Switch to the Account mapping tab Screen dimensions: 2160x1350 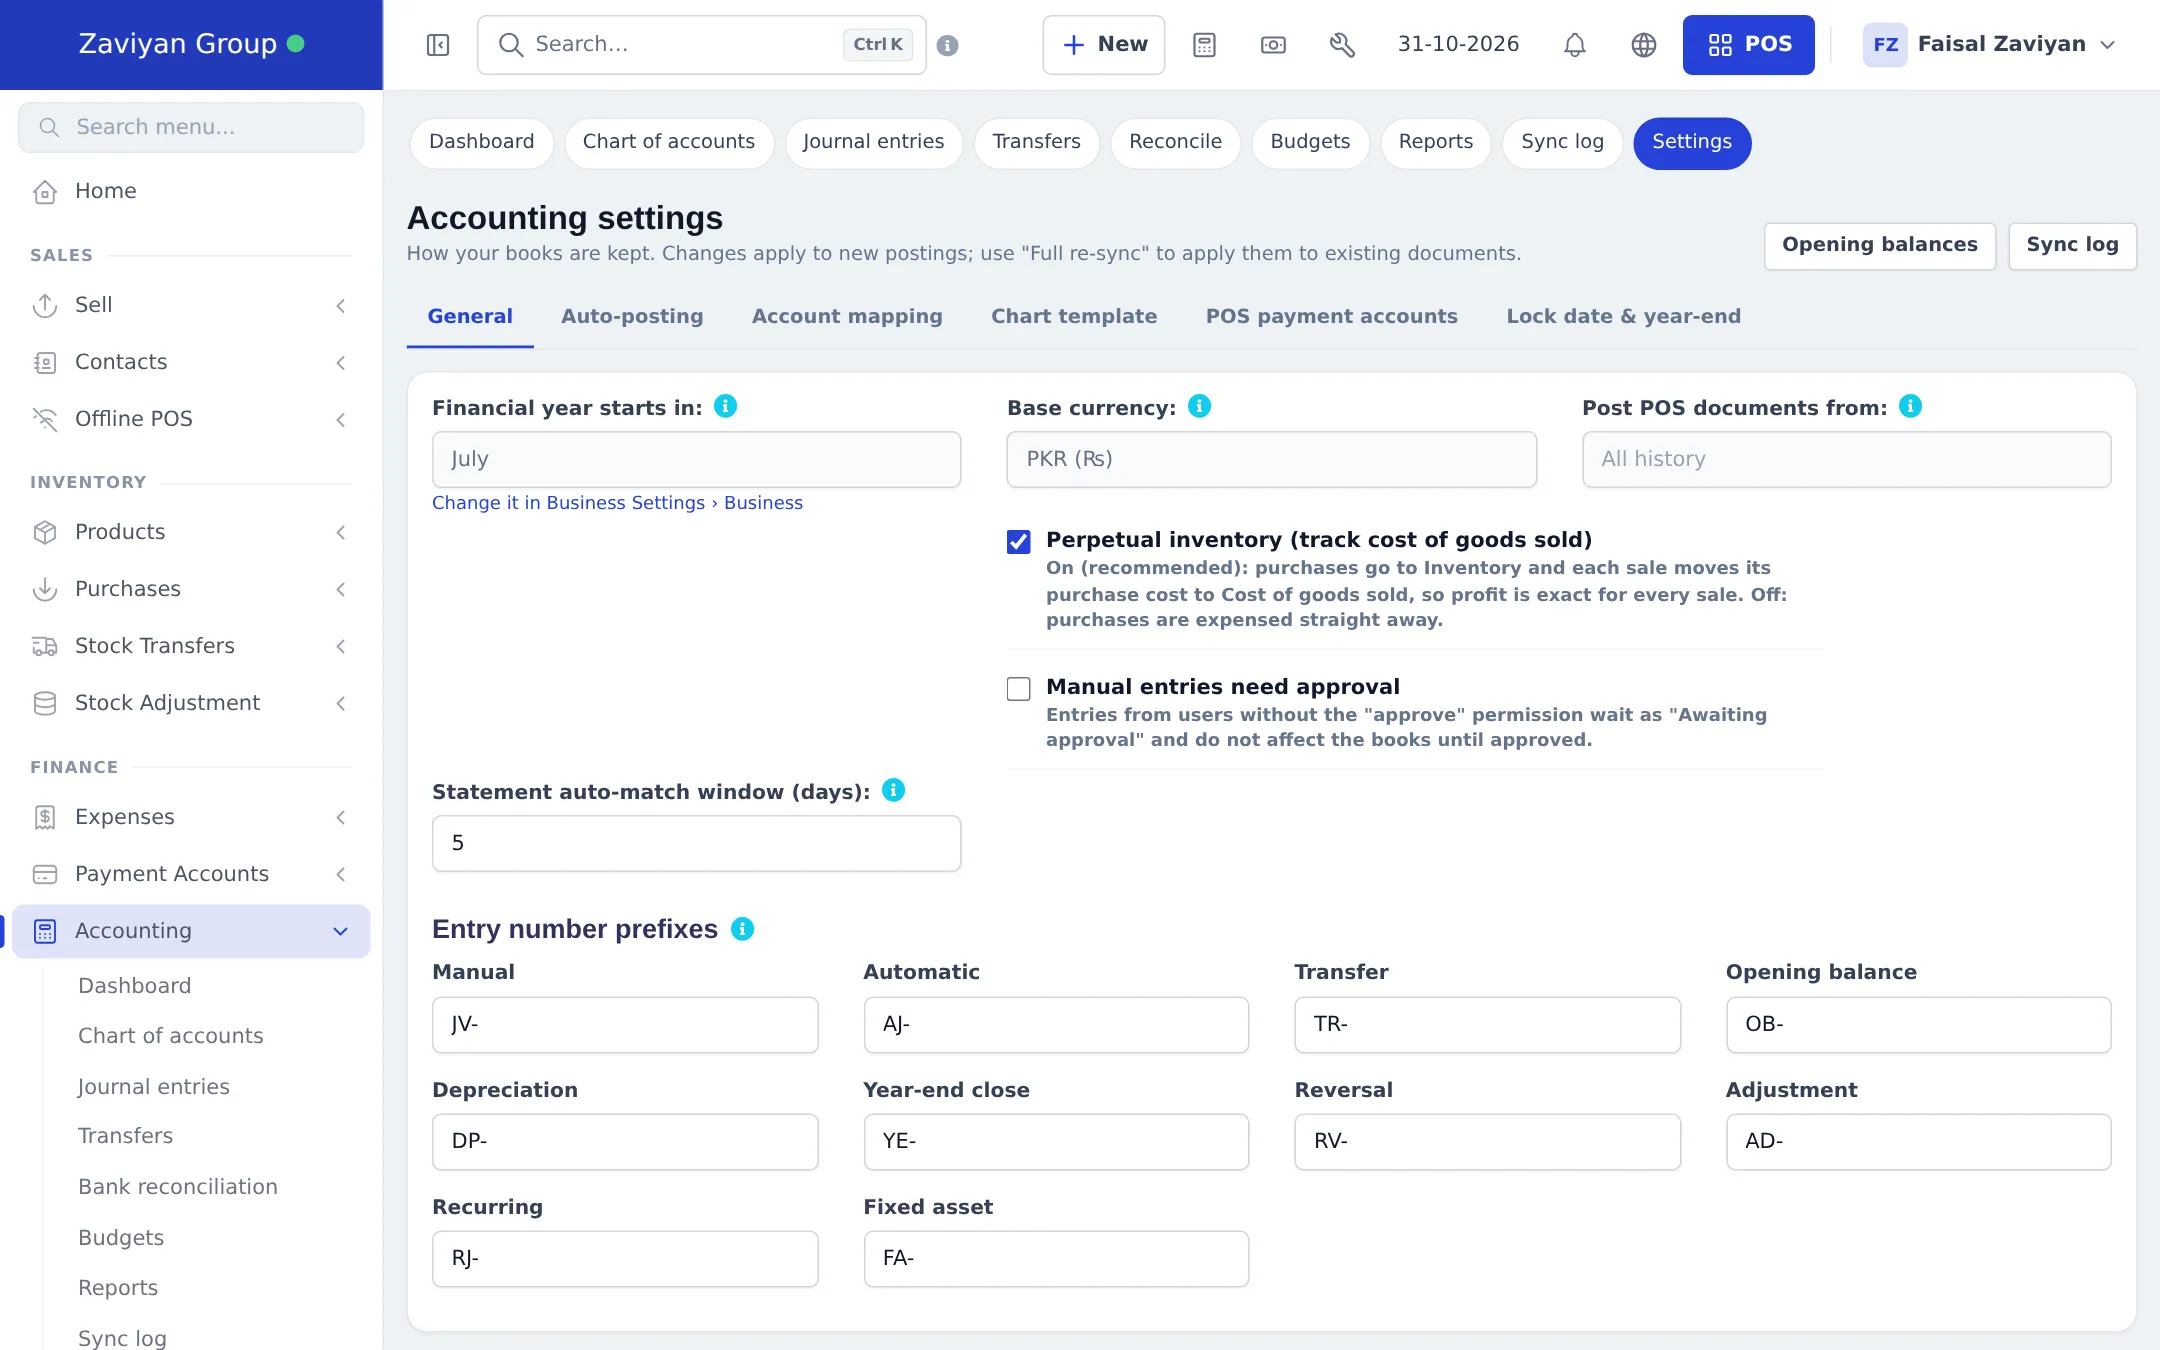pos(847,316)
